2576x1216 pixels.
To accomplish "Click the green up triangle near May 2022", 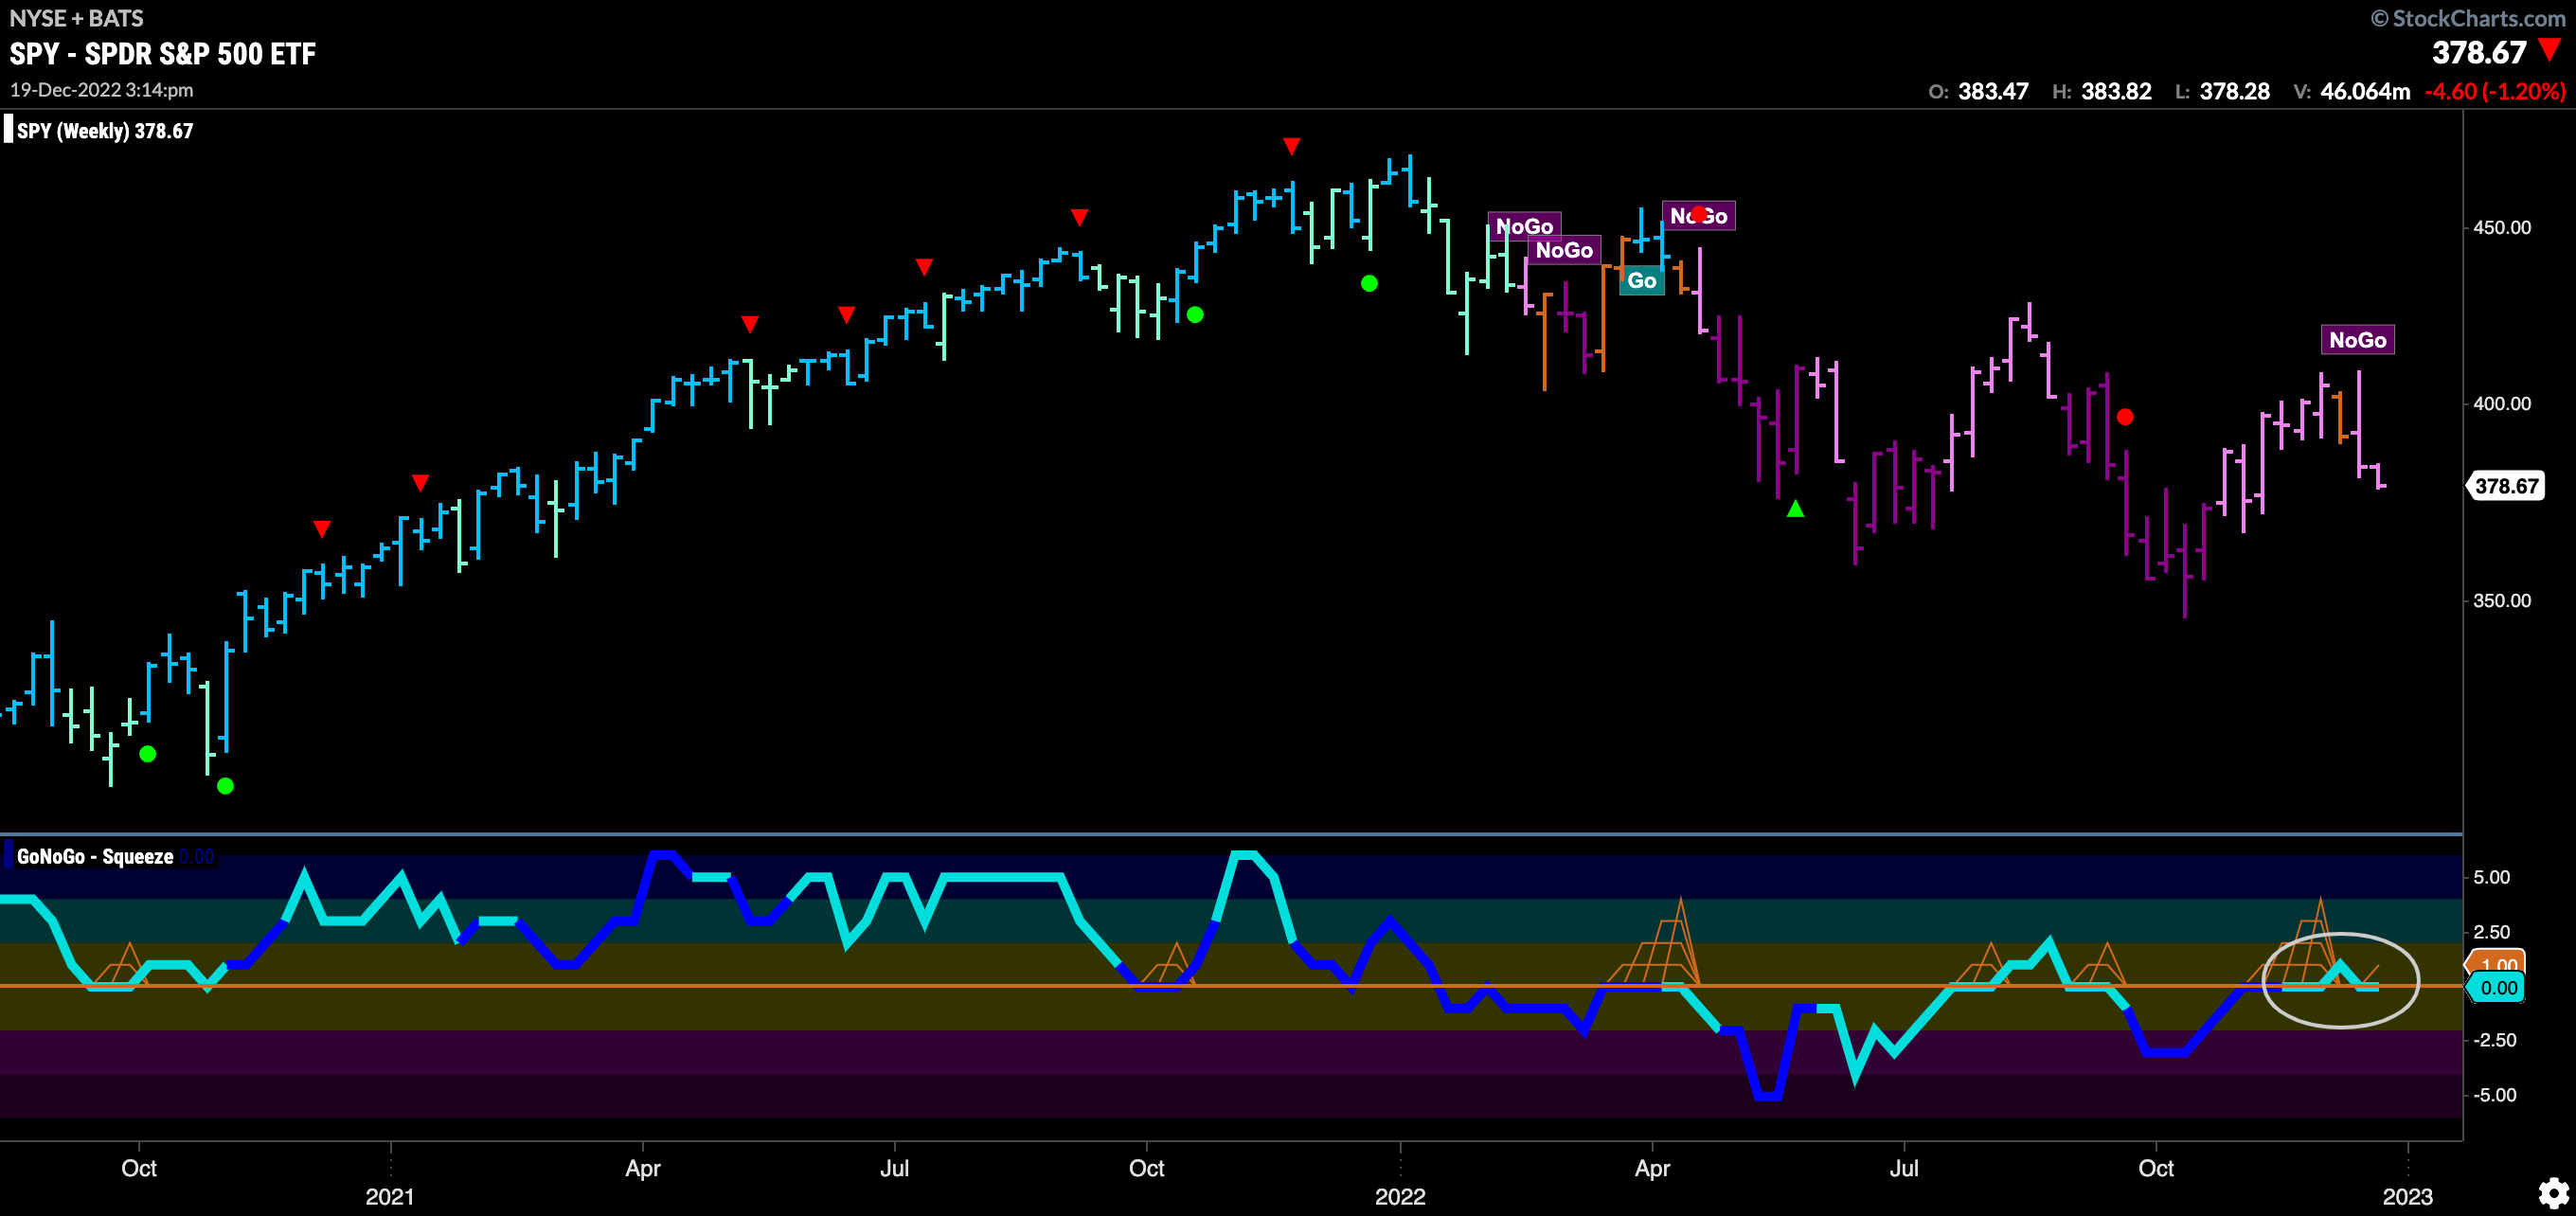I will [1796, 509].
